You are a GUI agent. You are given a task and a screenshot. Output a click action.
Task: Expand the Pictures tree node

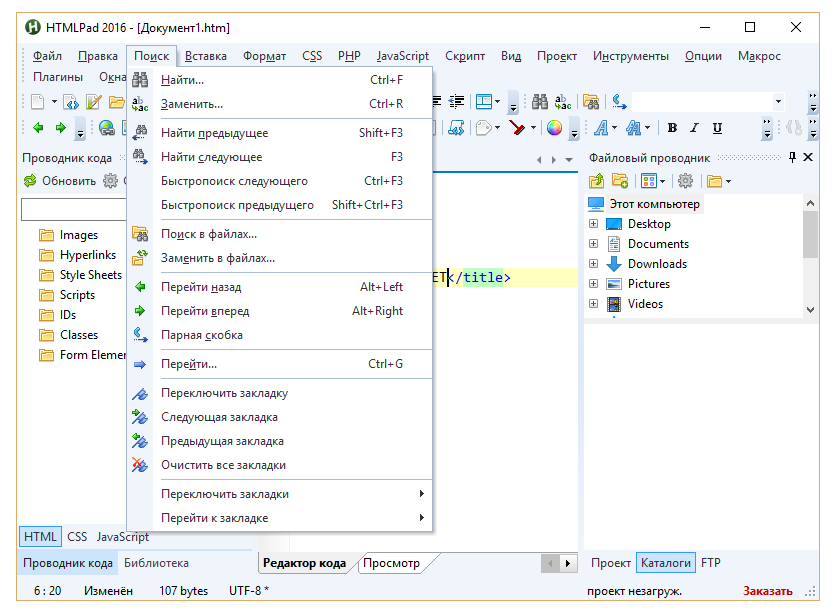pyautogui.click(x=594, y=283)
